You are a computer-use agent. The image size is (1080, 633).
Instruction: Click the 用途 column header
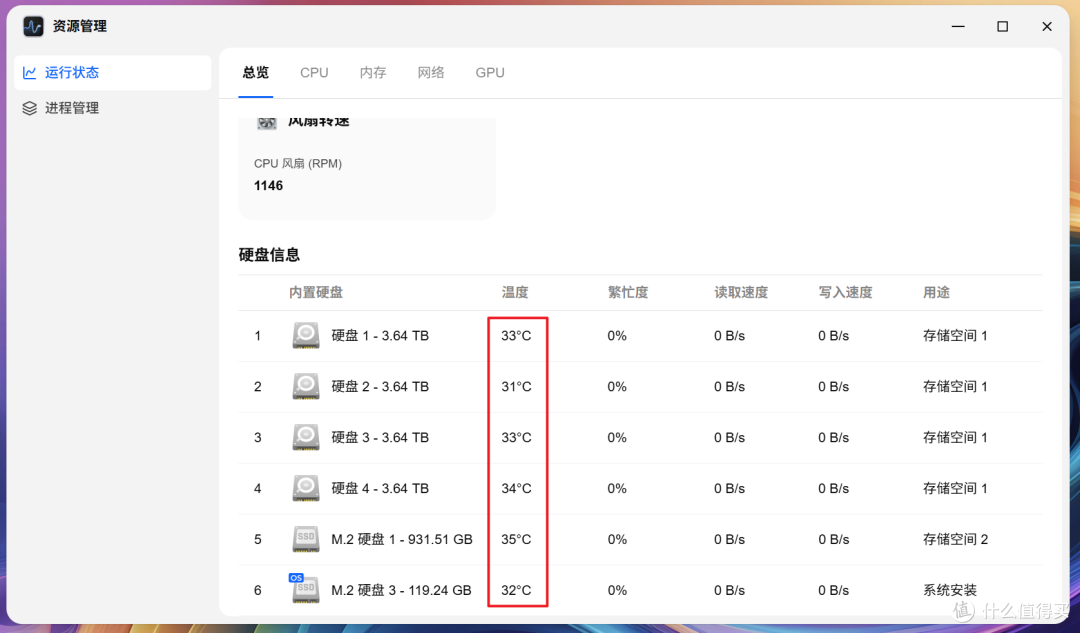click(x=936, y=292)
